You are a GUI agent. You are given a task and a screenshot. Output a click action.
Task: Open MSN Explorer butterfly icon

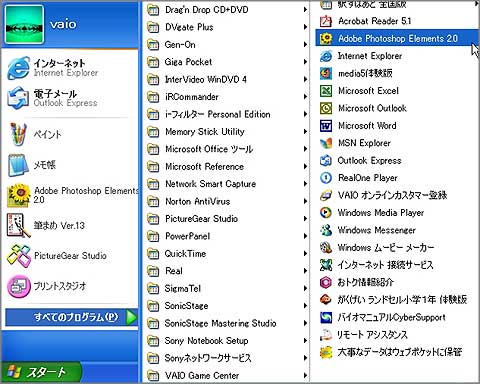coord(326,143)
